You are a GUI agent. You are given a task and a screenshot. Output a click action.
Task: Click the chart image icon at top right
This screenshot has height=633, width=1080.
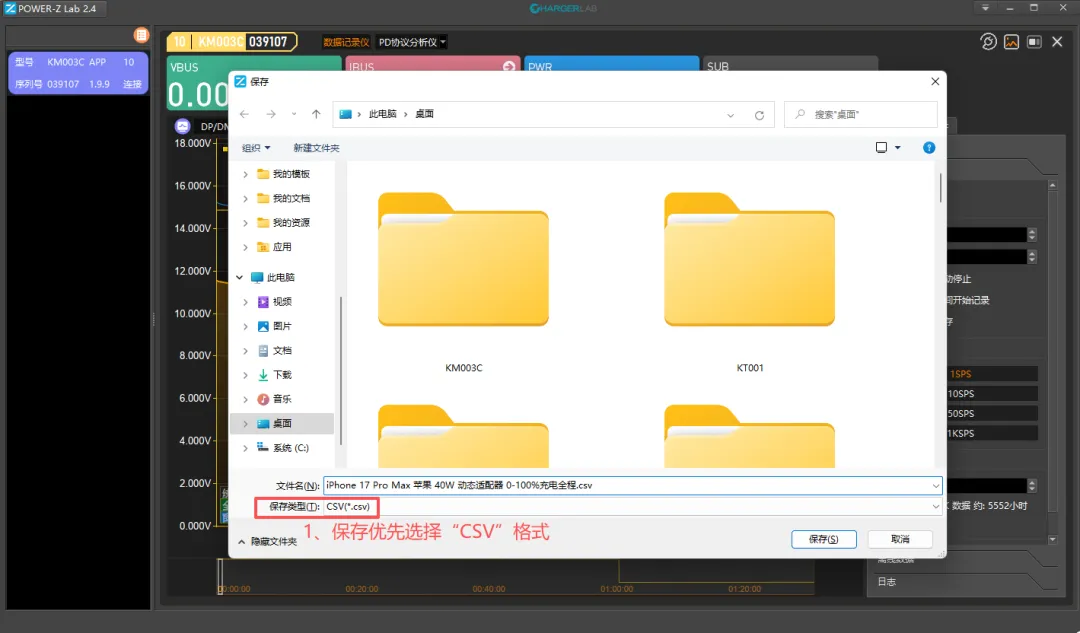(x=1011, y=42)
